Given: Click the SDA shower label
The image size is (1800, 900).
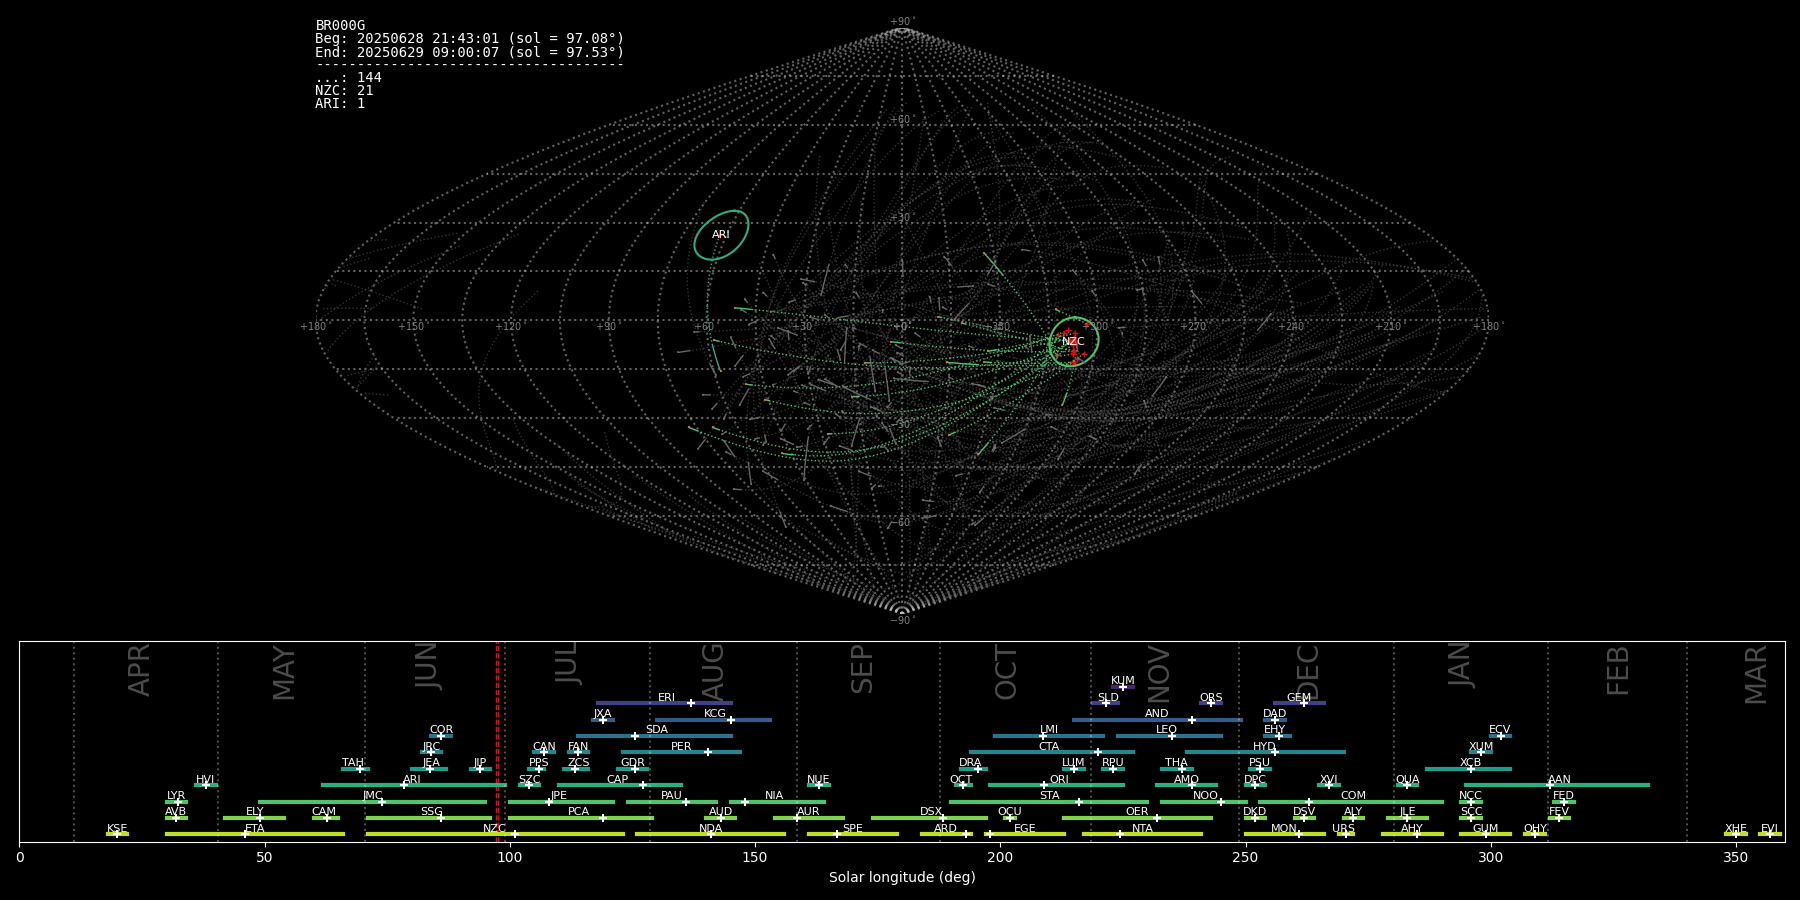Looking at the screenshot, I should point(657,730).
